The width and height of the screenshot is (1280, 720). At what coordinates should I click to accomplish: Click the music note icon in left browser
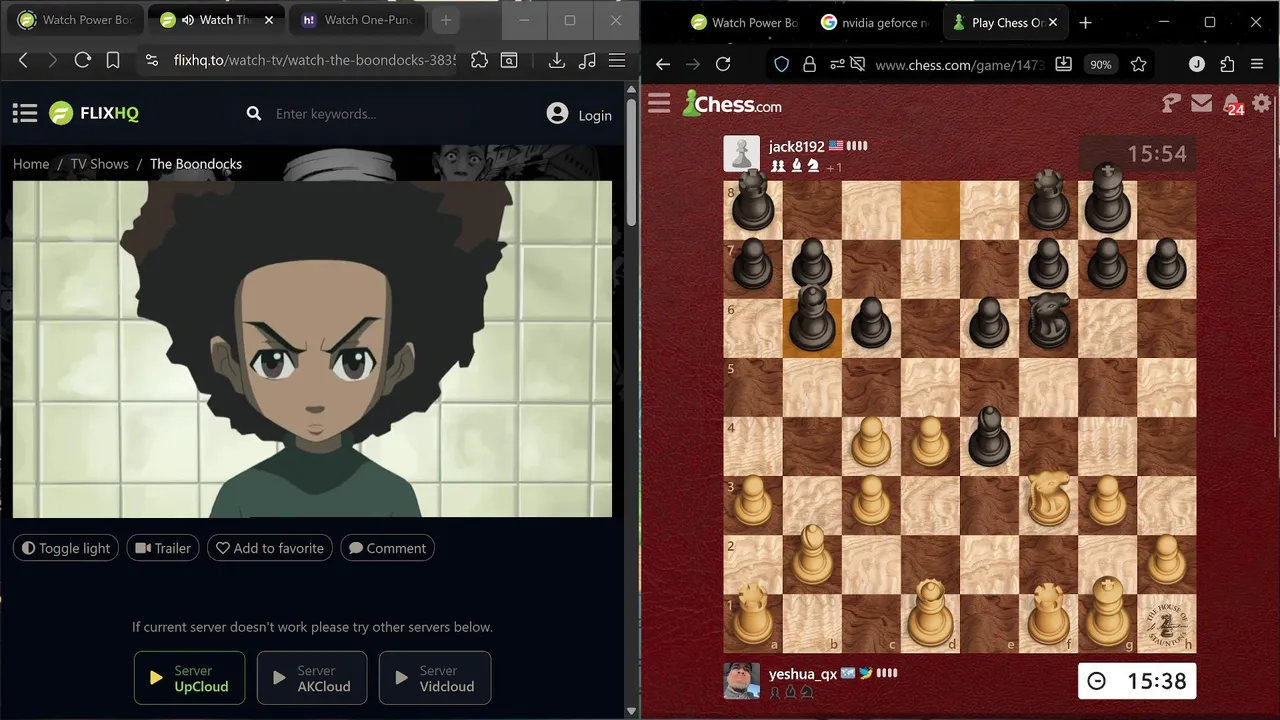587,60
